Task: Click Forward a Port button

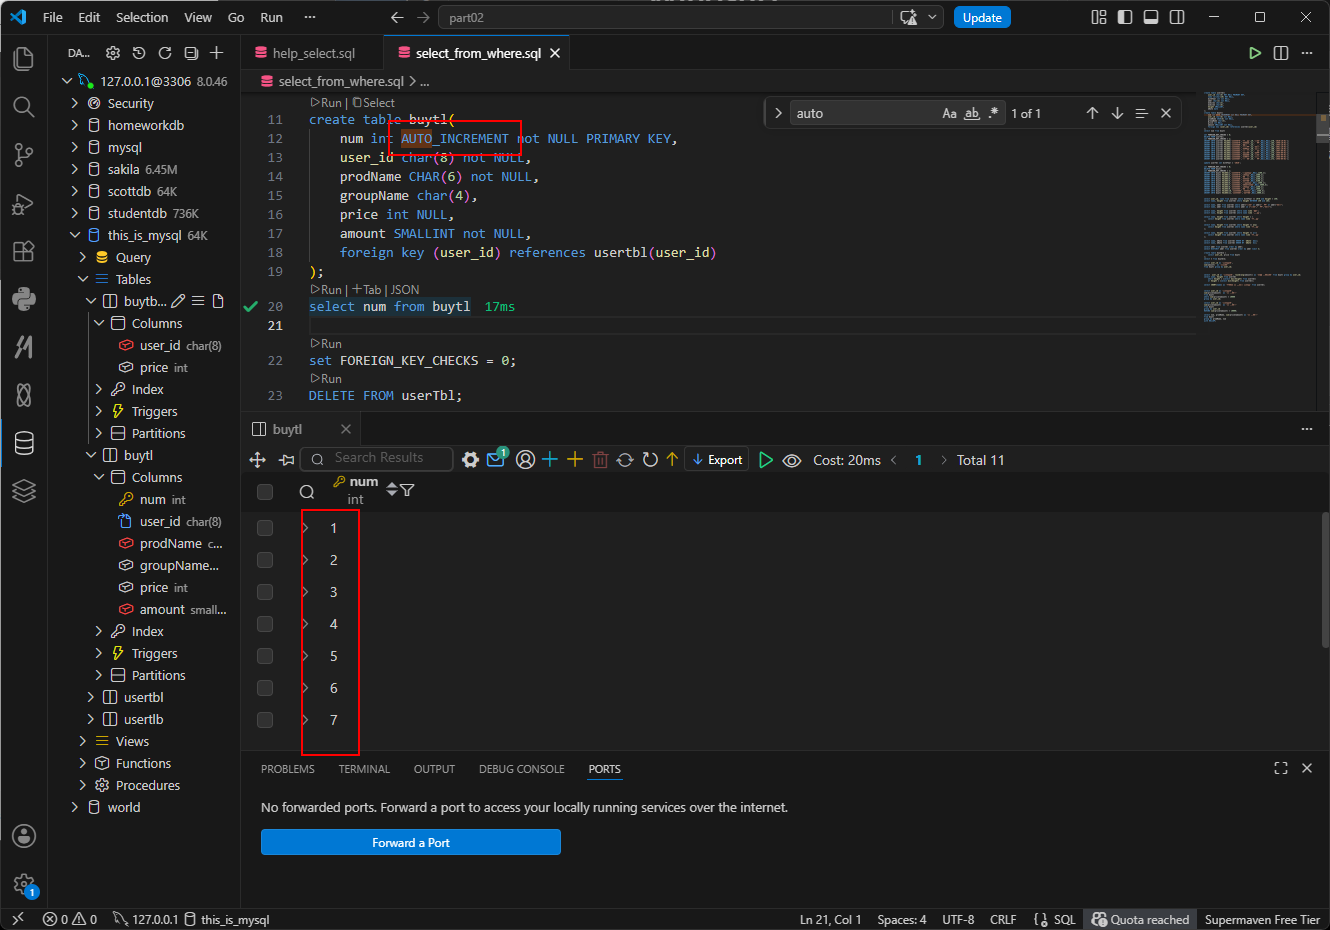Action: click(x=411, y=842)
